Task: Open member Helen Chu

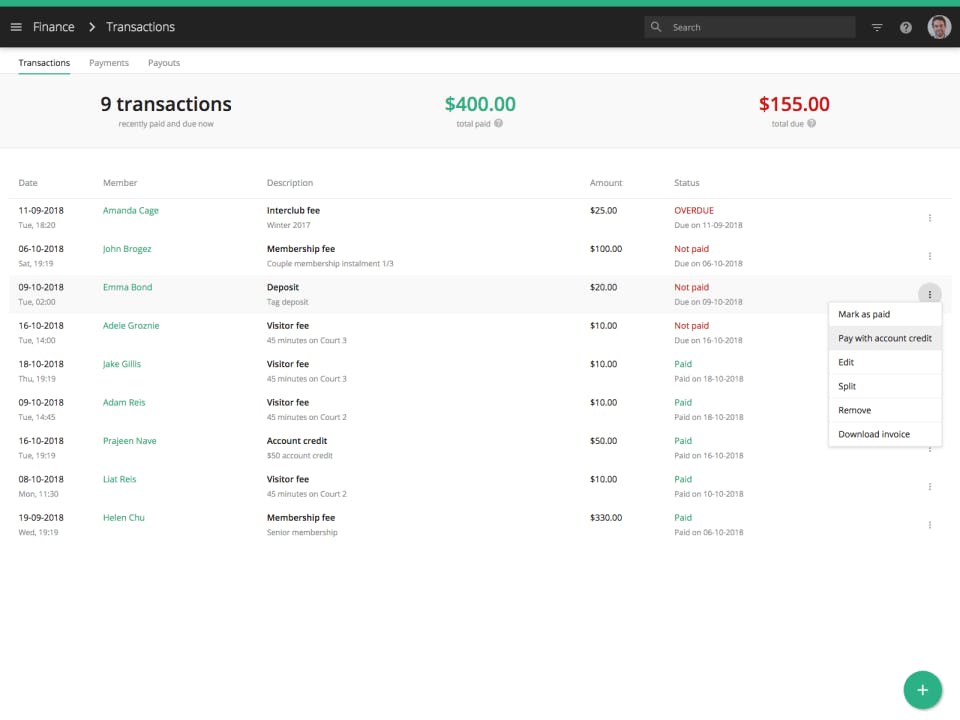Action: [124, 517]
